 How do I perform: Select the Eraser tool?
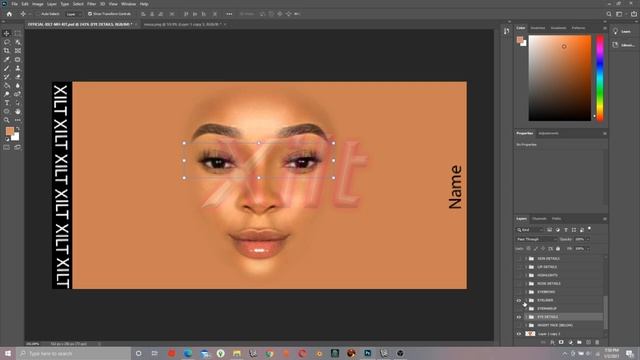[18, 77]
